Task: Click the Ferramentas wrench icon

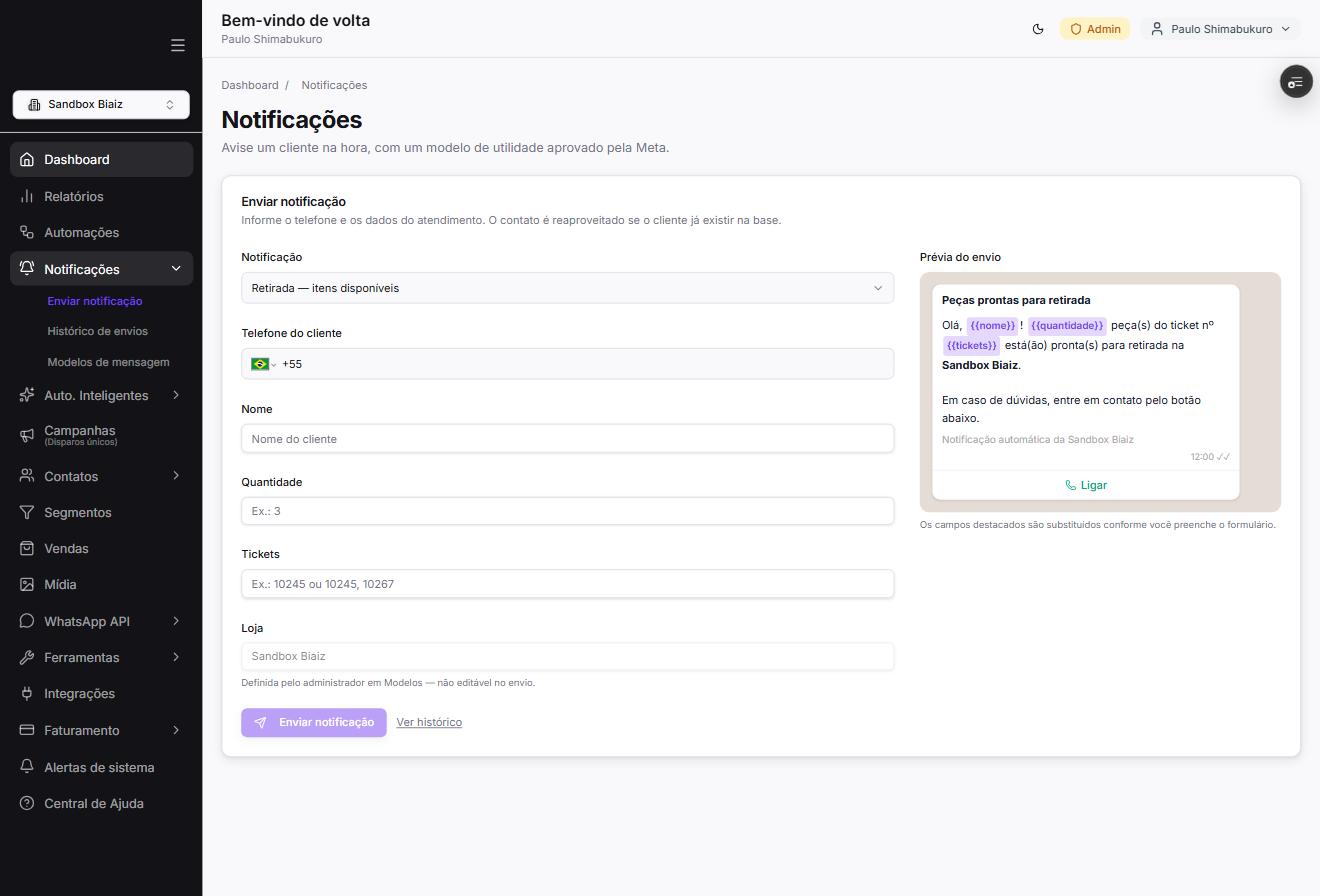Action: 27,657
